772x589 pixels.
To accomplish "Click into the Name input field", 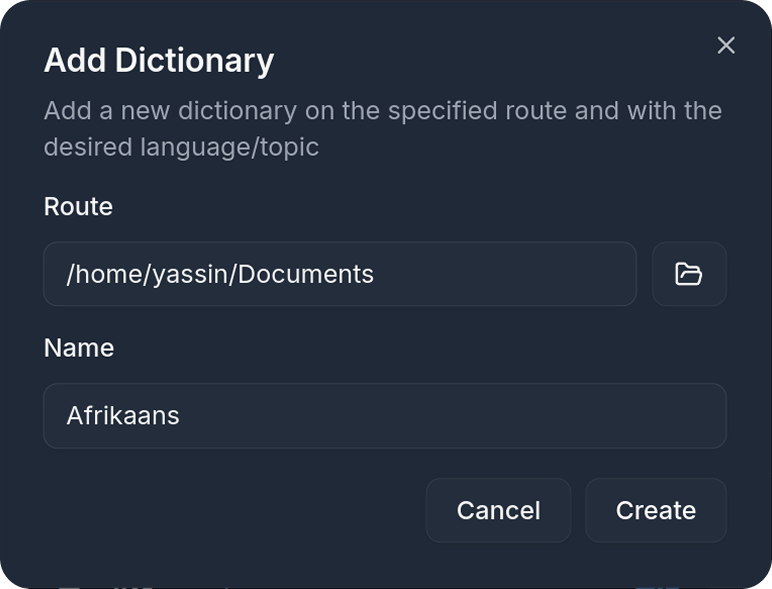I will 384,416.
